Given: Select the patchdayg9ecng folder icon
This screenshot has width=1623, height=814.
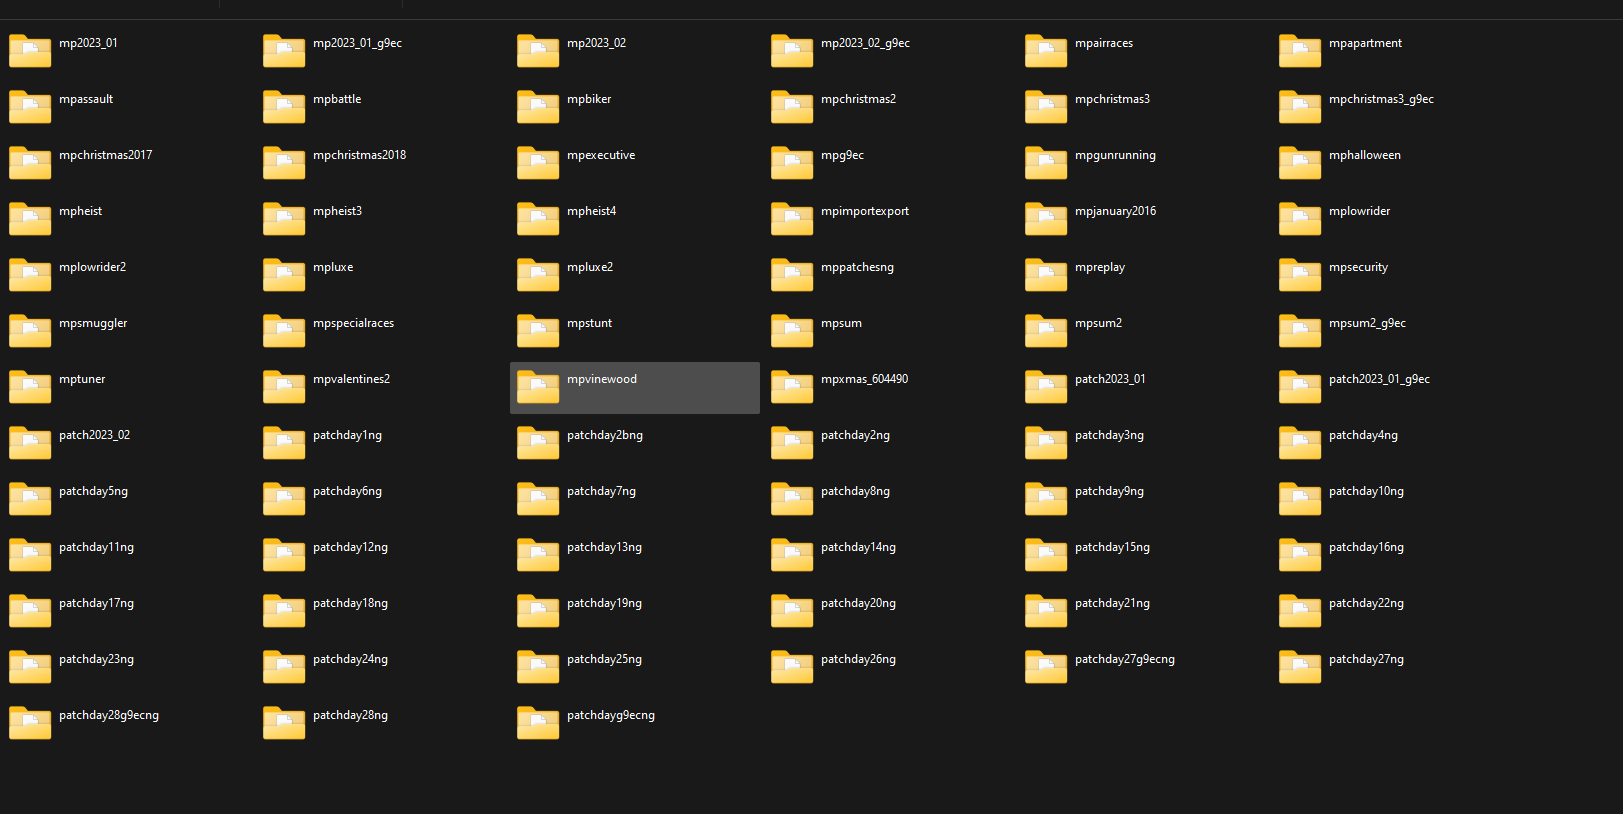Looking at the screenshot, I should [x=538, y=723].
